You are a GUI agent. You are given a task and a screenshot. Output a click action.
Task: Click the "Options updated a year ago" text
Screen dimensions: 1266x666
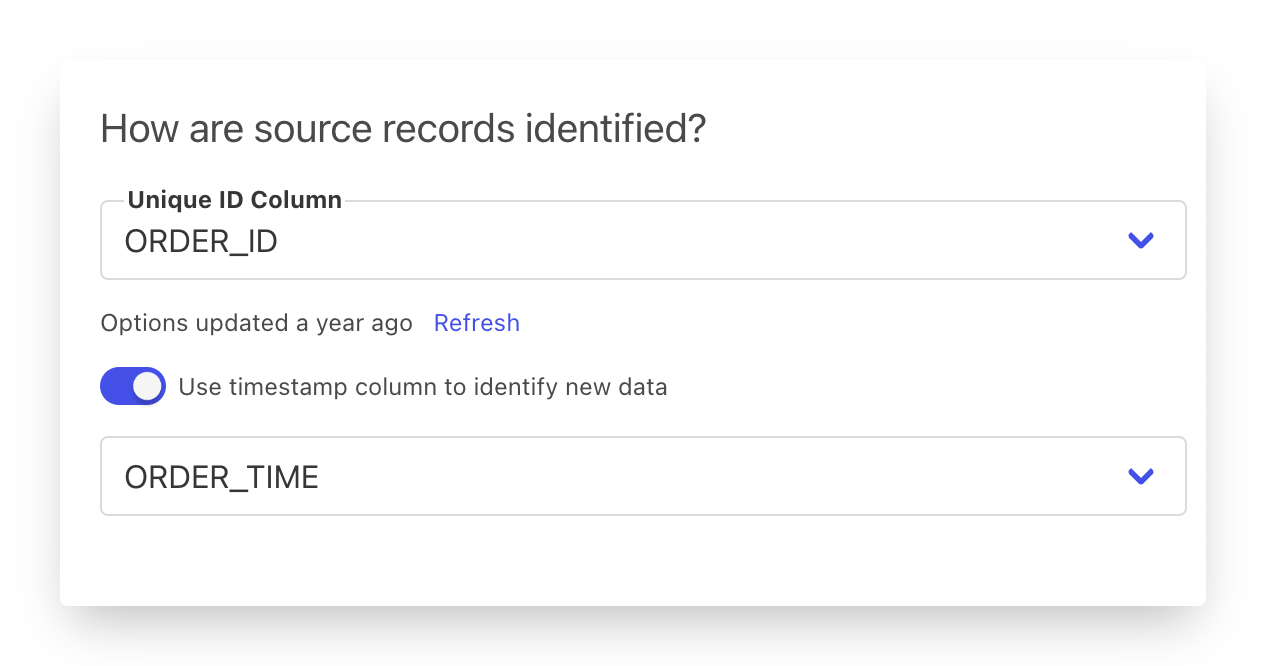click(256, 323)
